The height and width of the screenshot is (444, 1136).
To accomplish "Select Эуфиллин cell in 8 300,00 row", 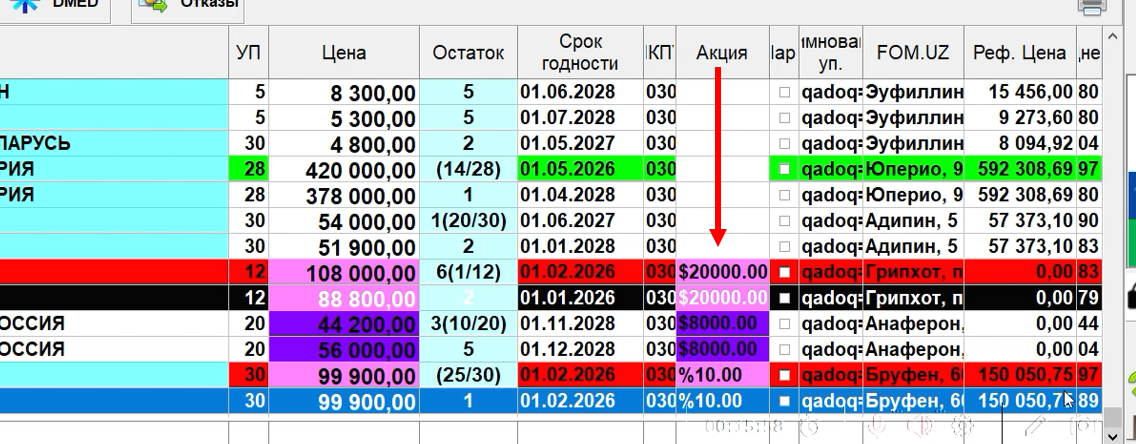I will 913,93.
